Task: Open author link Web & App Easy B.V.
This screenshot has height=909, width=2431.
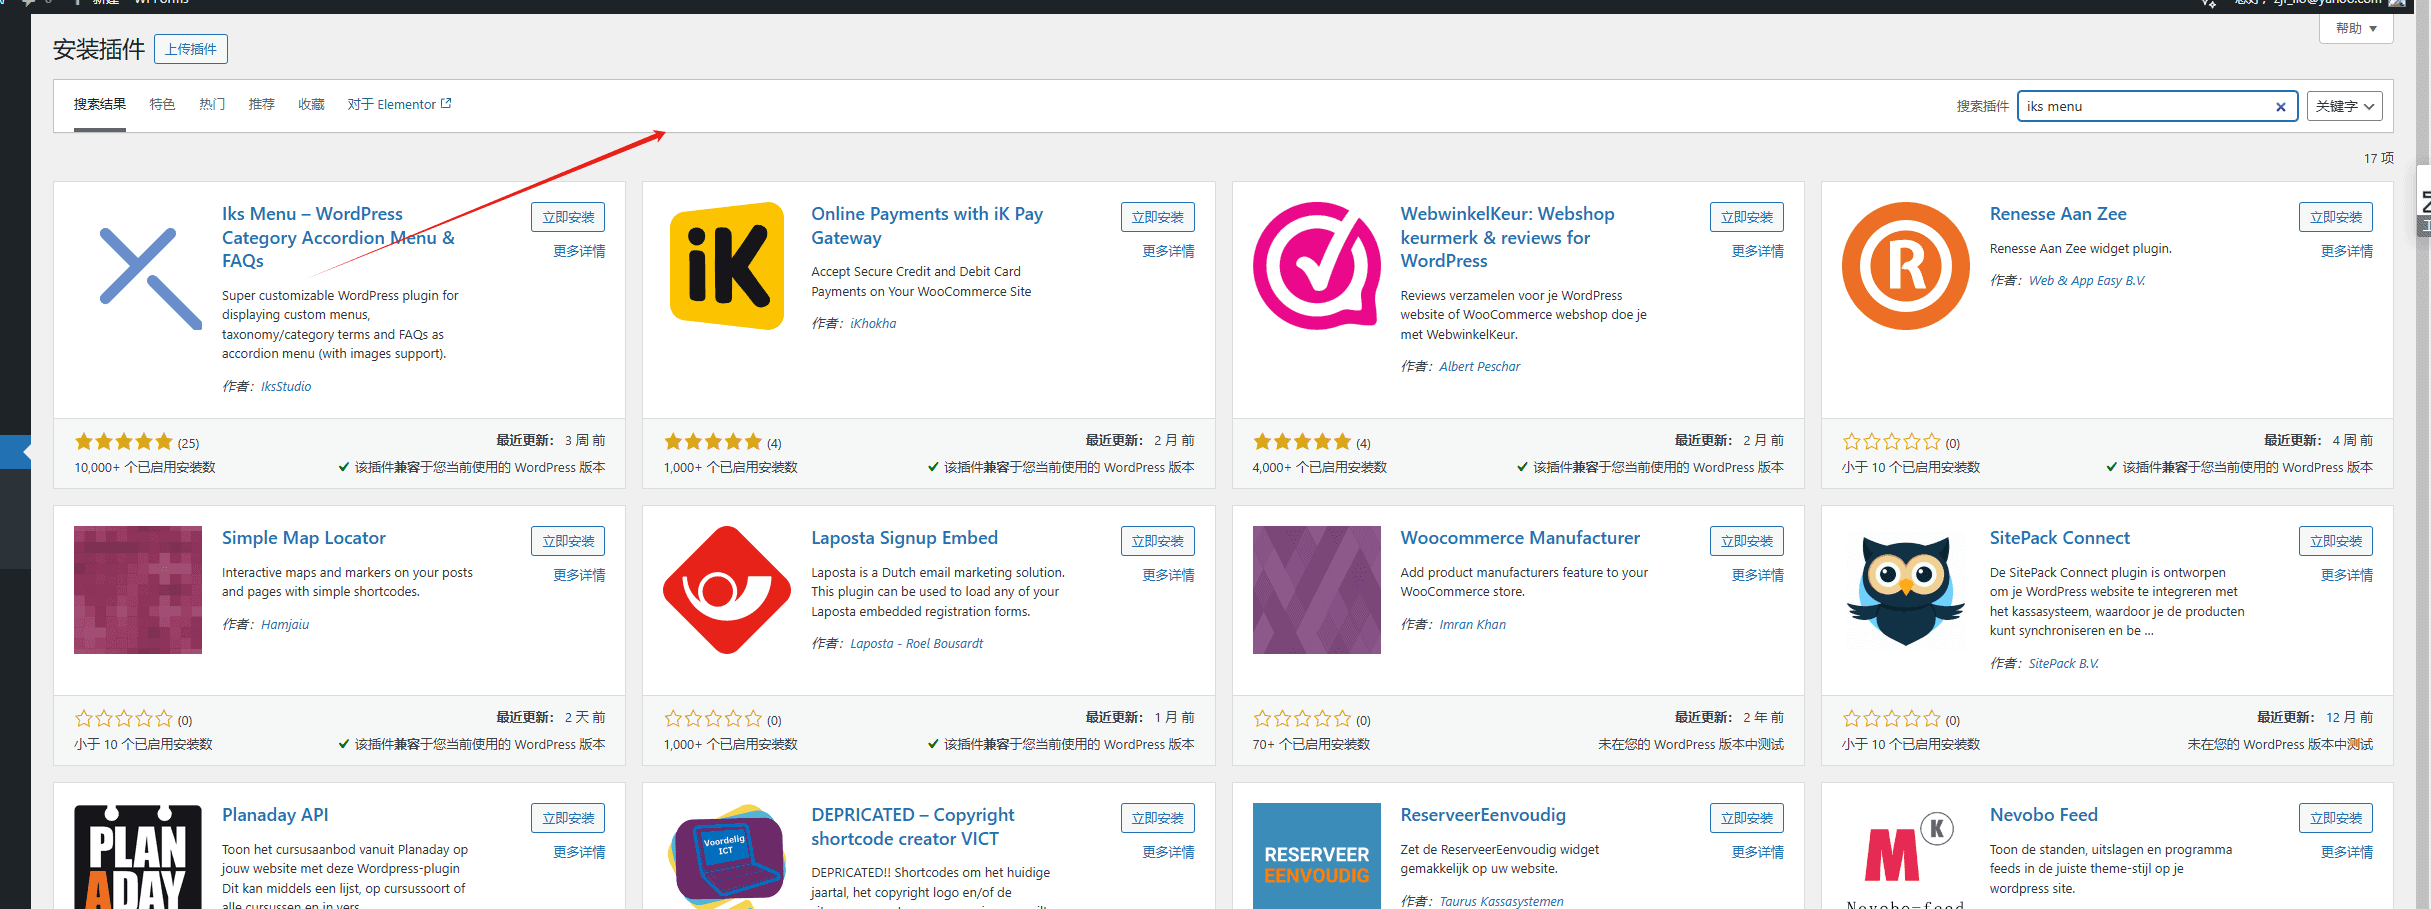Action: coord(2087,281)
